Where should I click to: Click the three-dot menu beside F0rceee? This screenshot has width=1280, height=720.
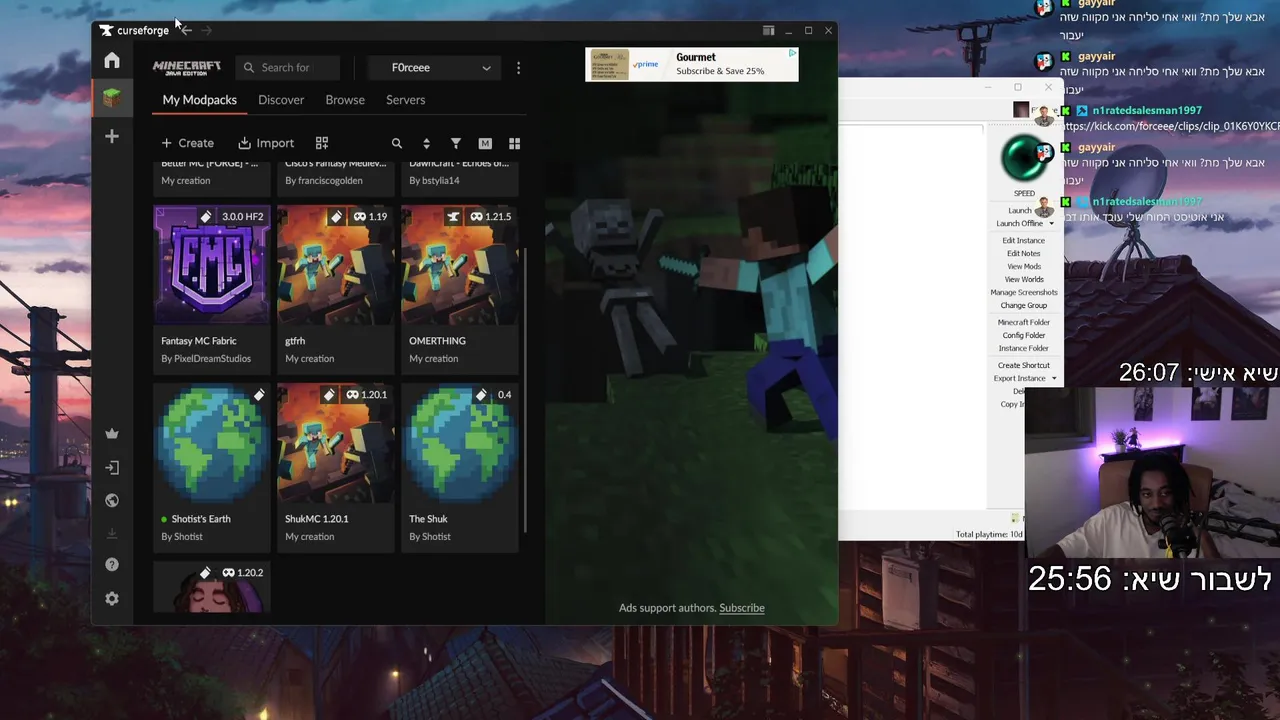click(518, 68)
